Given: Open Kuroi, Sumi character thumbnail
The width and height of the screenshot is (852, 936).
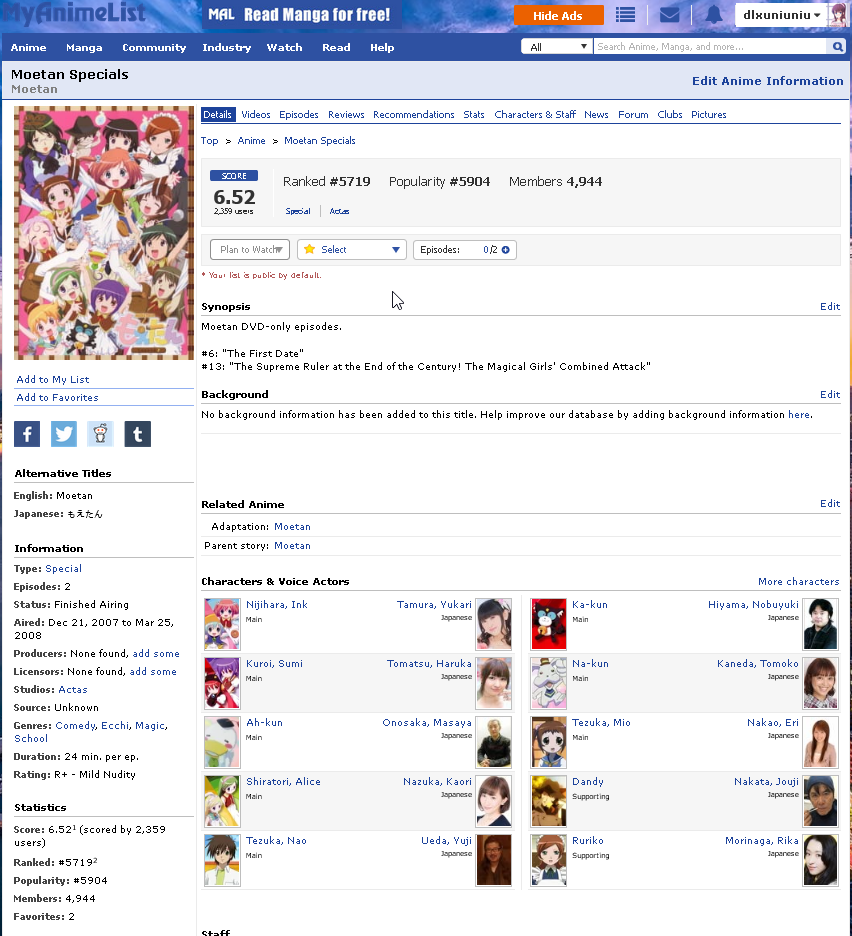Looking at the screenshot, I should click(222, 683).
